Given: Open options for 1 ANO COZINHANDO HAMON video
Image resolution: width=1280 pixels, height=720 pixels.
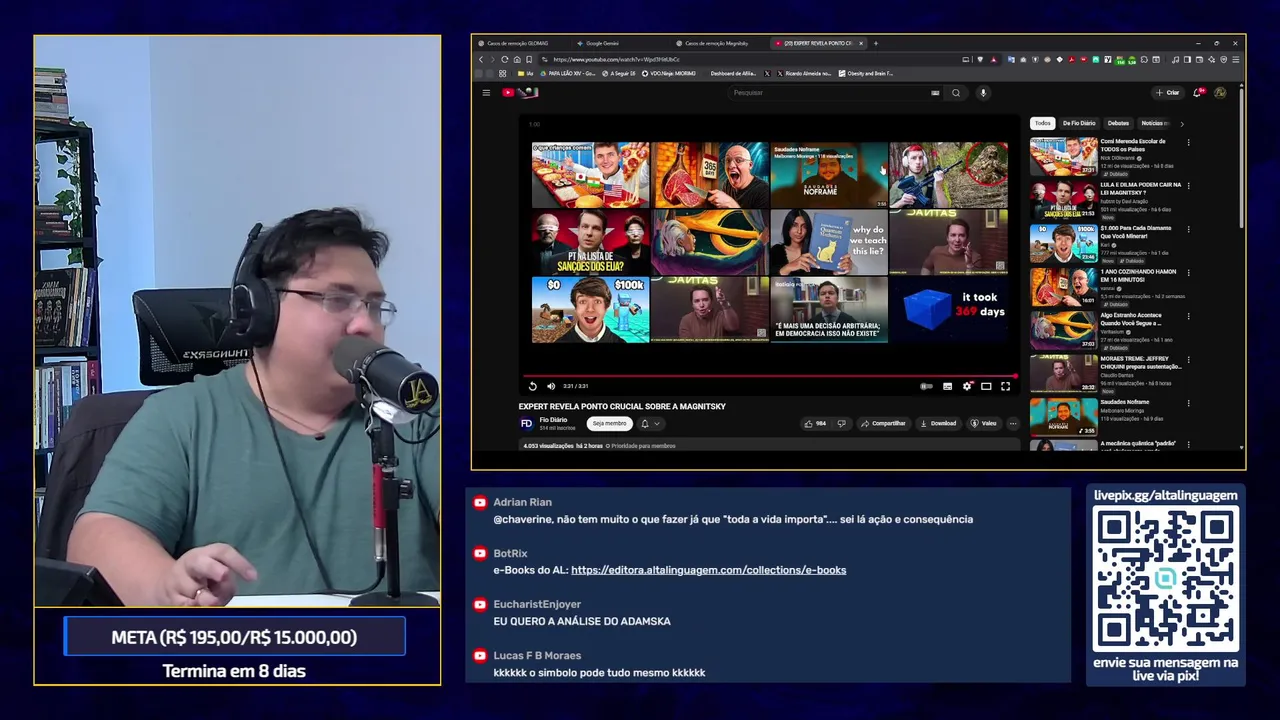Looking at the screenshot, I should [x=1188, y=272].
